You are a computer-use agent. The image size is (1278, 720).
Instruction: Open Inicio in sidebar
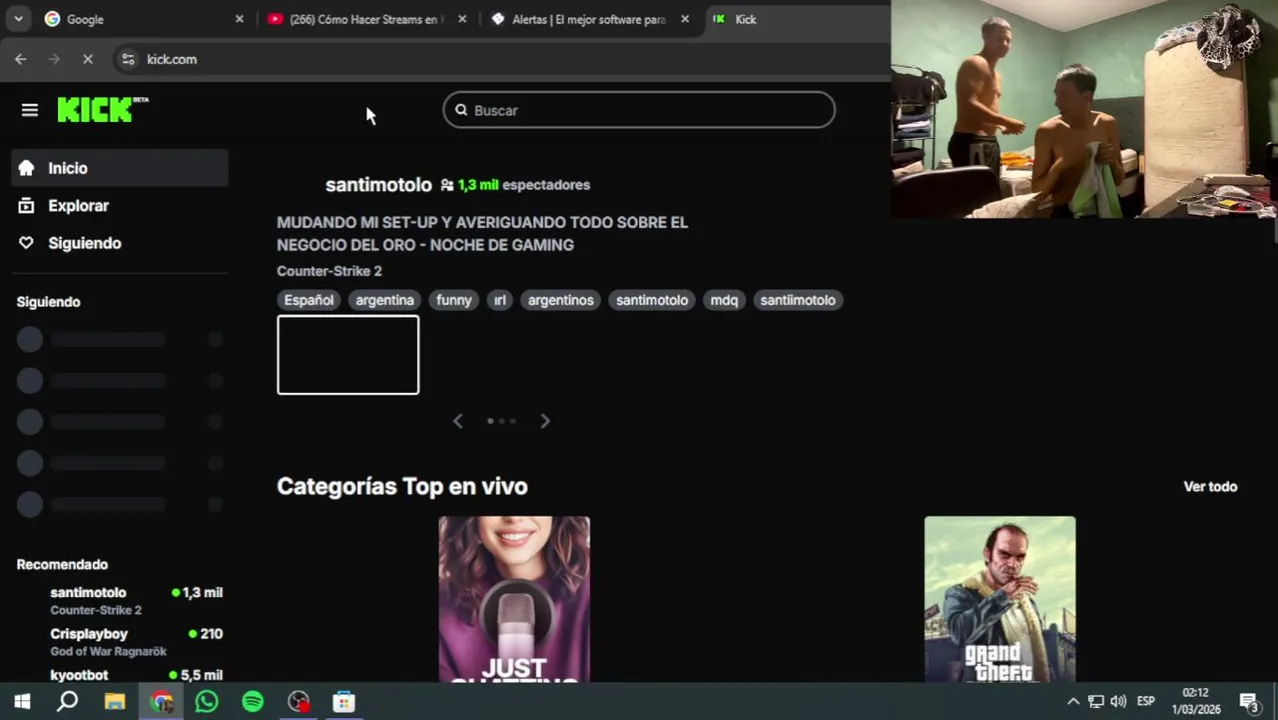pos(120,168)
